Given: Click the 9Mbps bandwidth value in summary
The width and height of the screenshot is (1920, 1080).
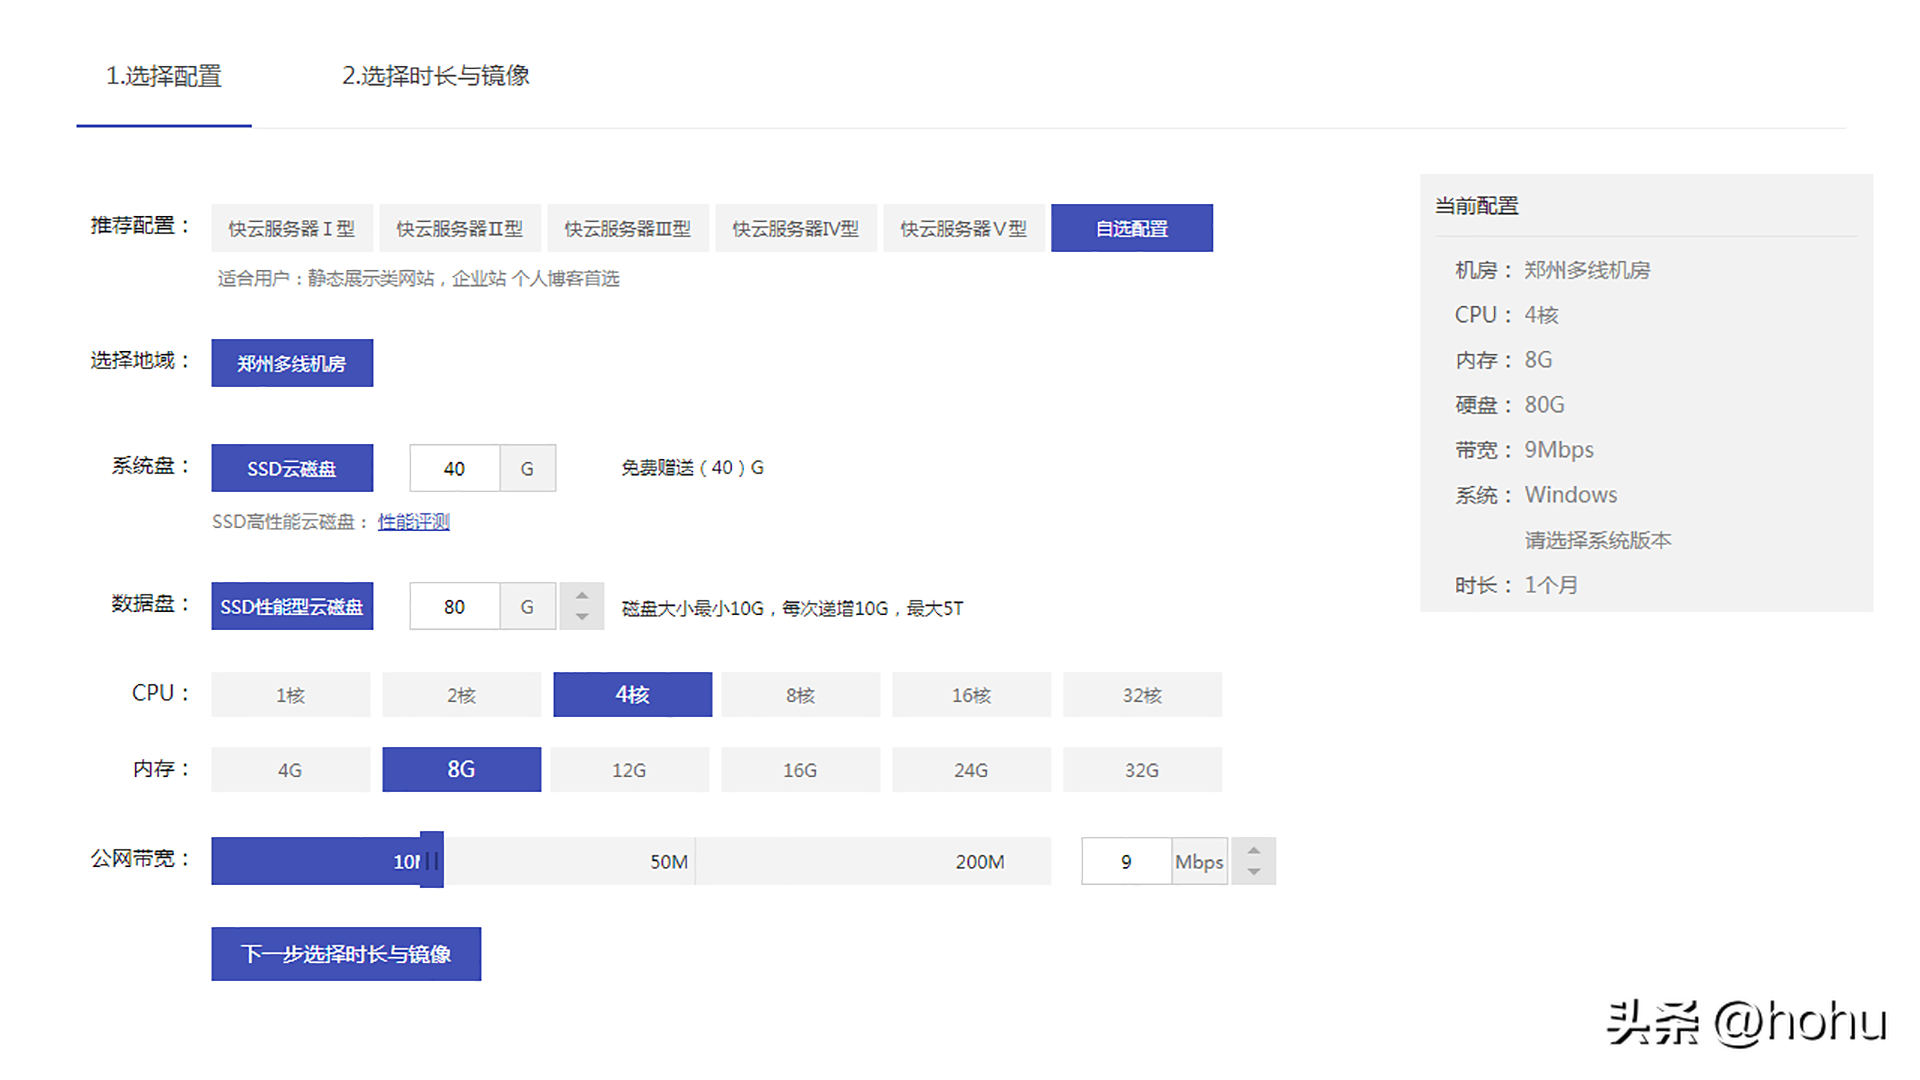Looking at the screenshot, I should click(1559, 450).
